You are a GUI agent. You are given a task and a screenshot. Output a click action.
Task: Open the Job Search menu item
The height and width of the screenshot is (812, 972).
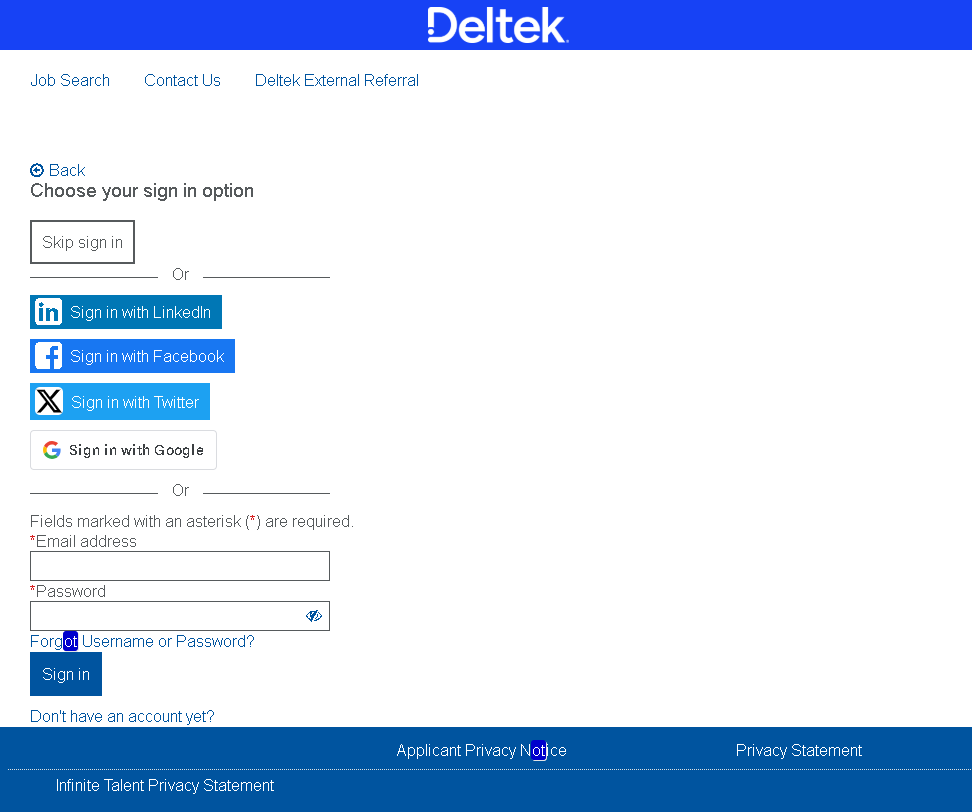[70, 80]
